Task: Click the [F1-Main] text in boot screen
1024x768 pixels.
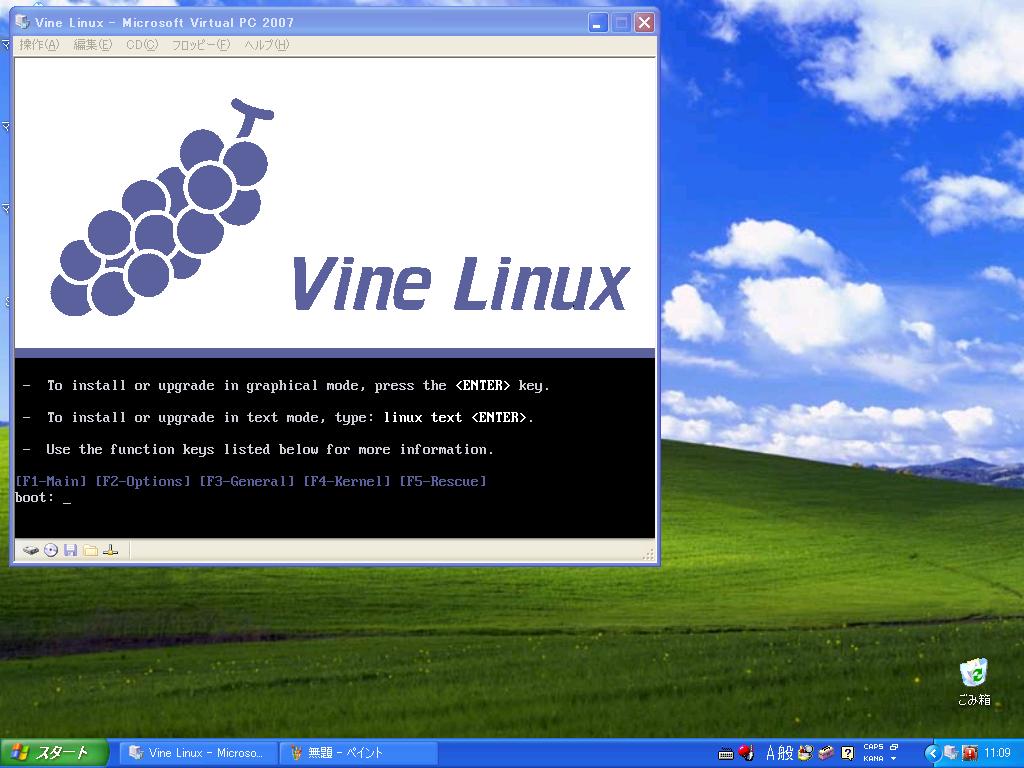Action: tap(51, 481)
